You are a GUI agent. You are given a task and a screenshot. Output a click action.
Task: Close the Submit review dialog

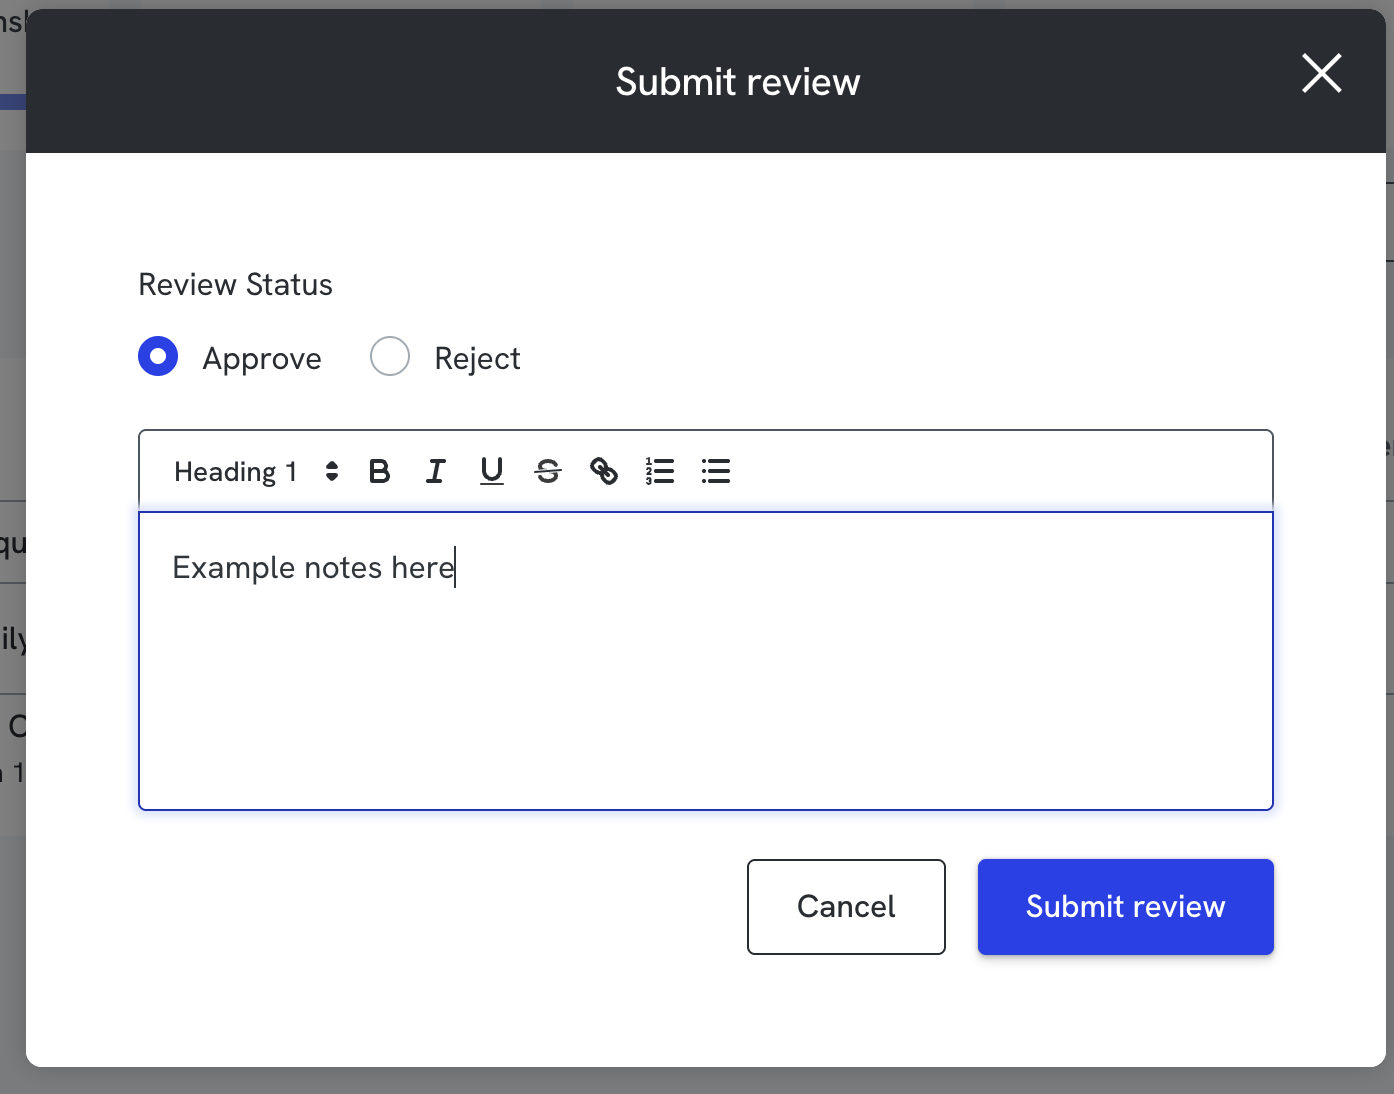coord(1321,74)
